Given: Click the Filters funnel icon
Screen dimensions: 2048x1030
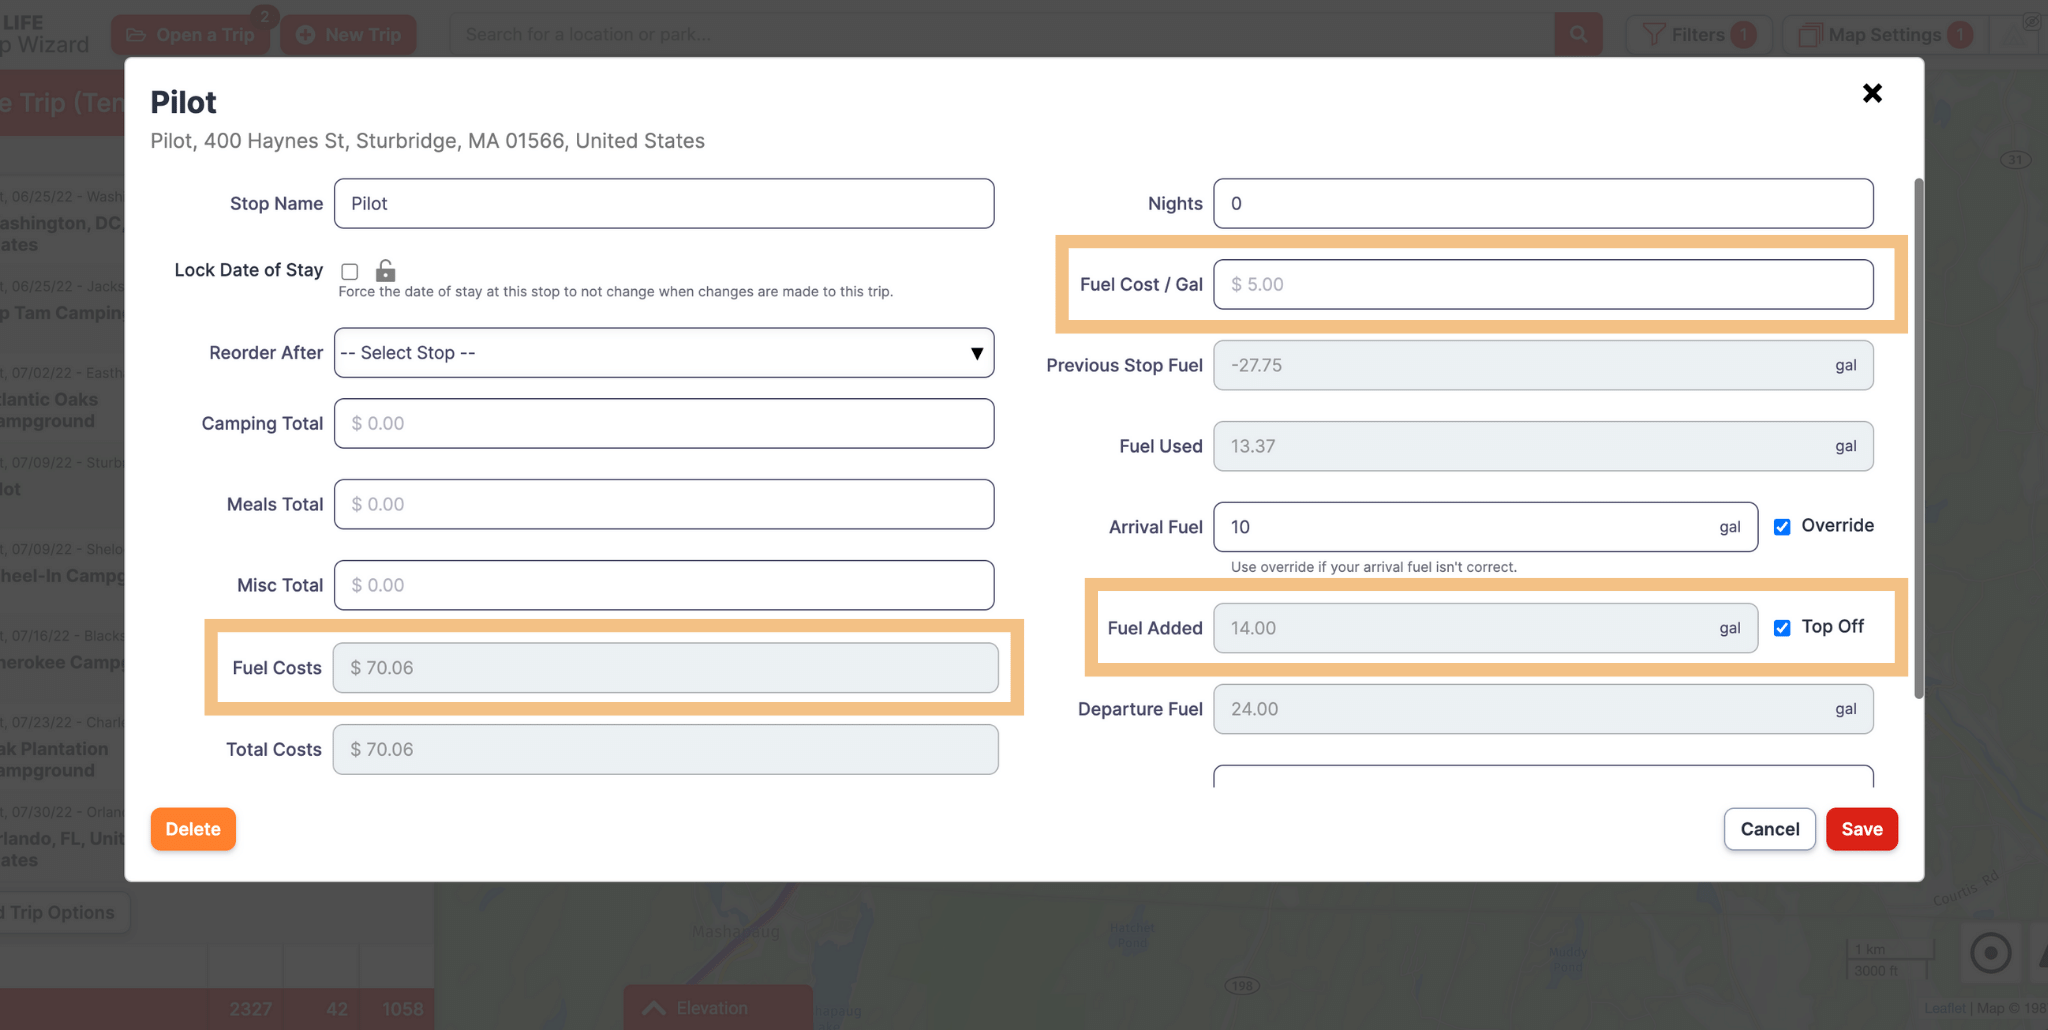Looking at the screenshot, I should (1654, 35).
